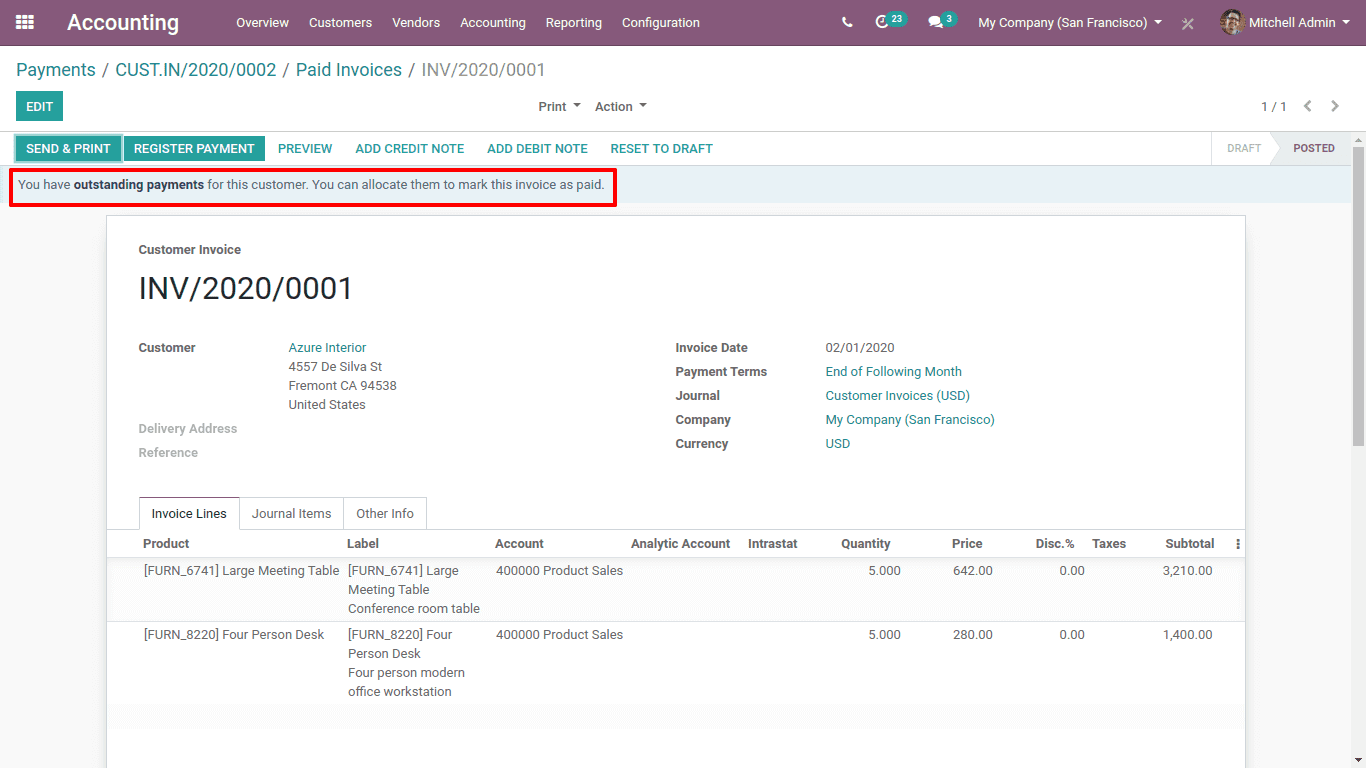Open Azure Interior customer link
Image resolution: width=1366 pixels, height=768 pixels.
pyautogui.click(x=328, y=348)
